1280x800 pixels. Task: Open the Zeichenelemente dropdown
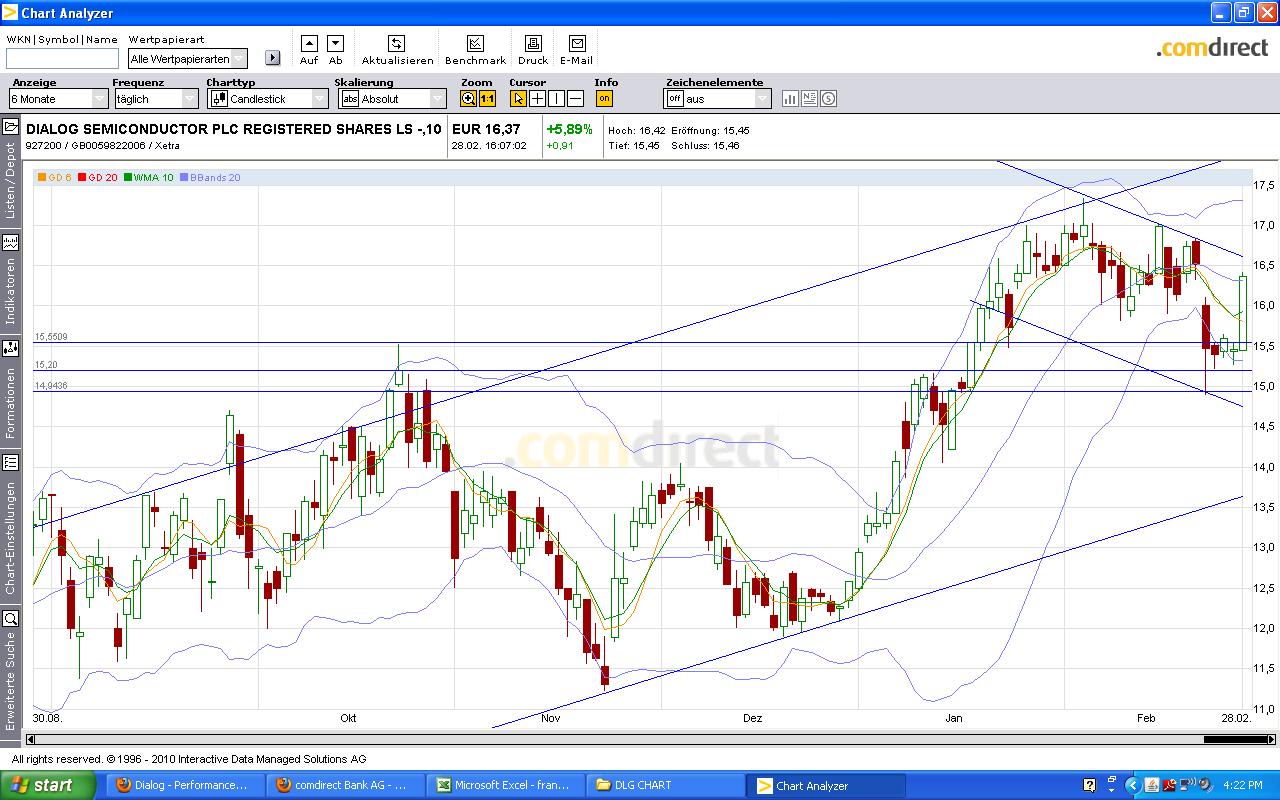tap(718, 99)
